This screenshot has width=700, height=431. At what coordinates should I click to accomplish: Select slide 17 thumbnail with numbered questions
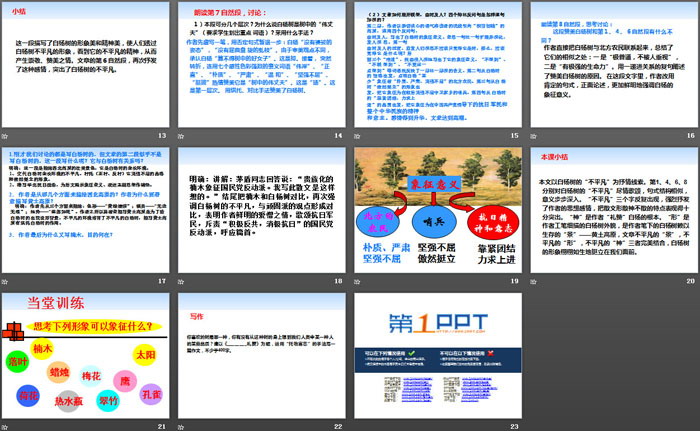(85, 210)
